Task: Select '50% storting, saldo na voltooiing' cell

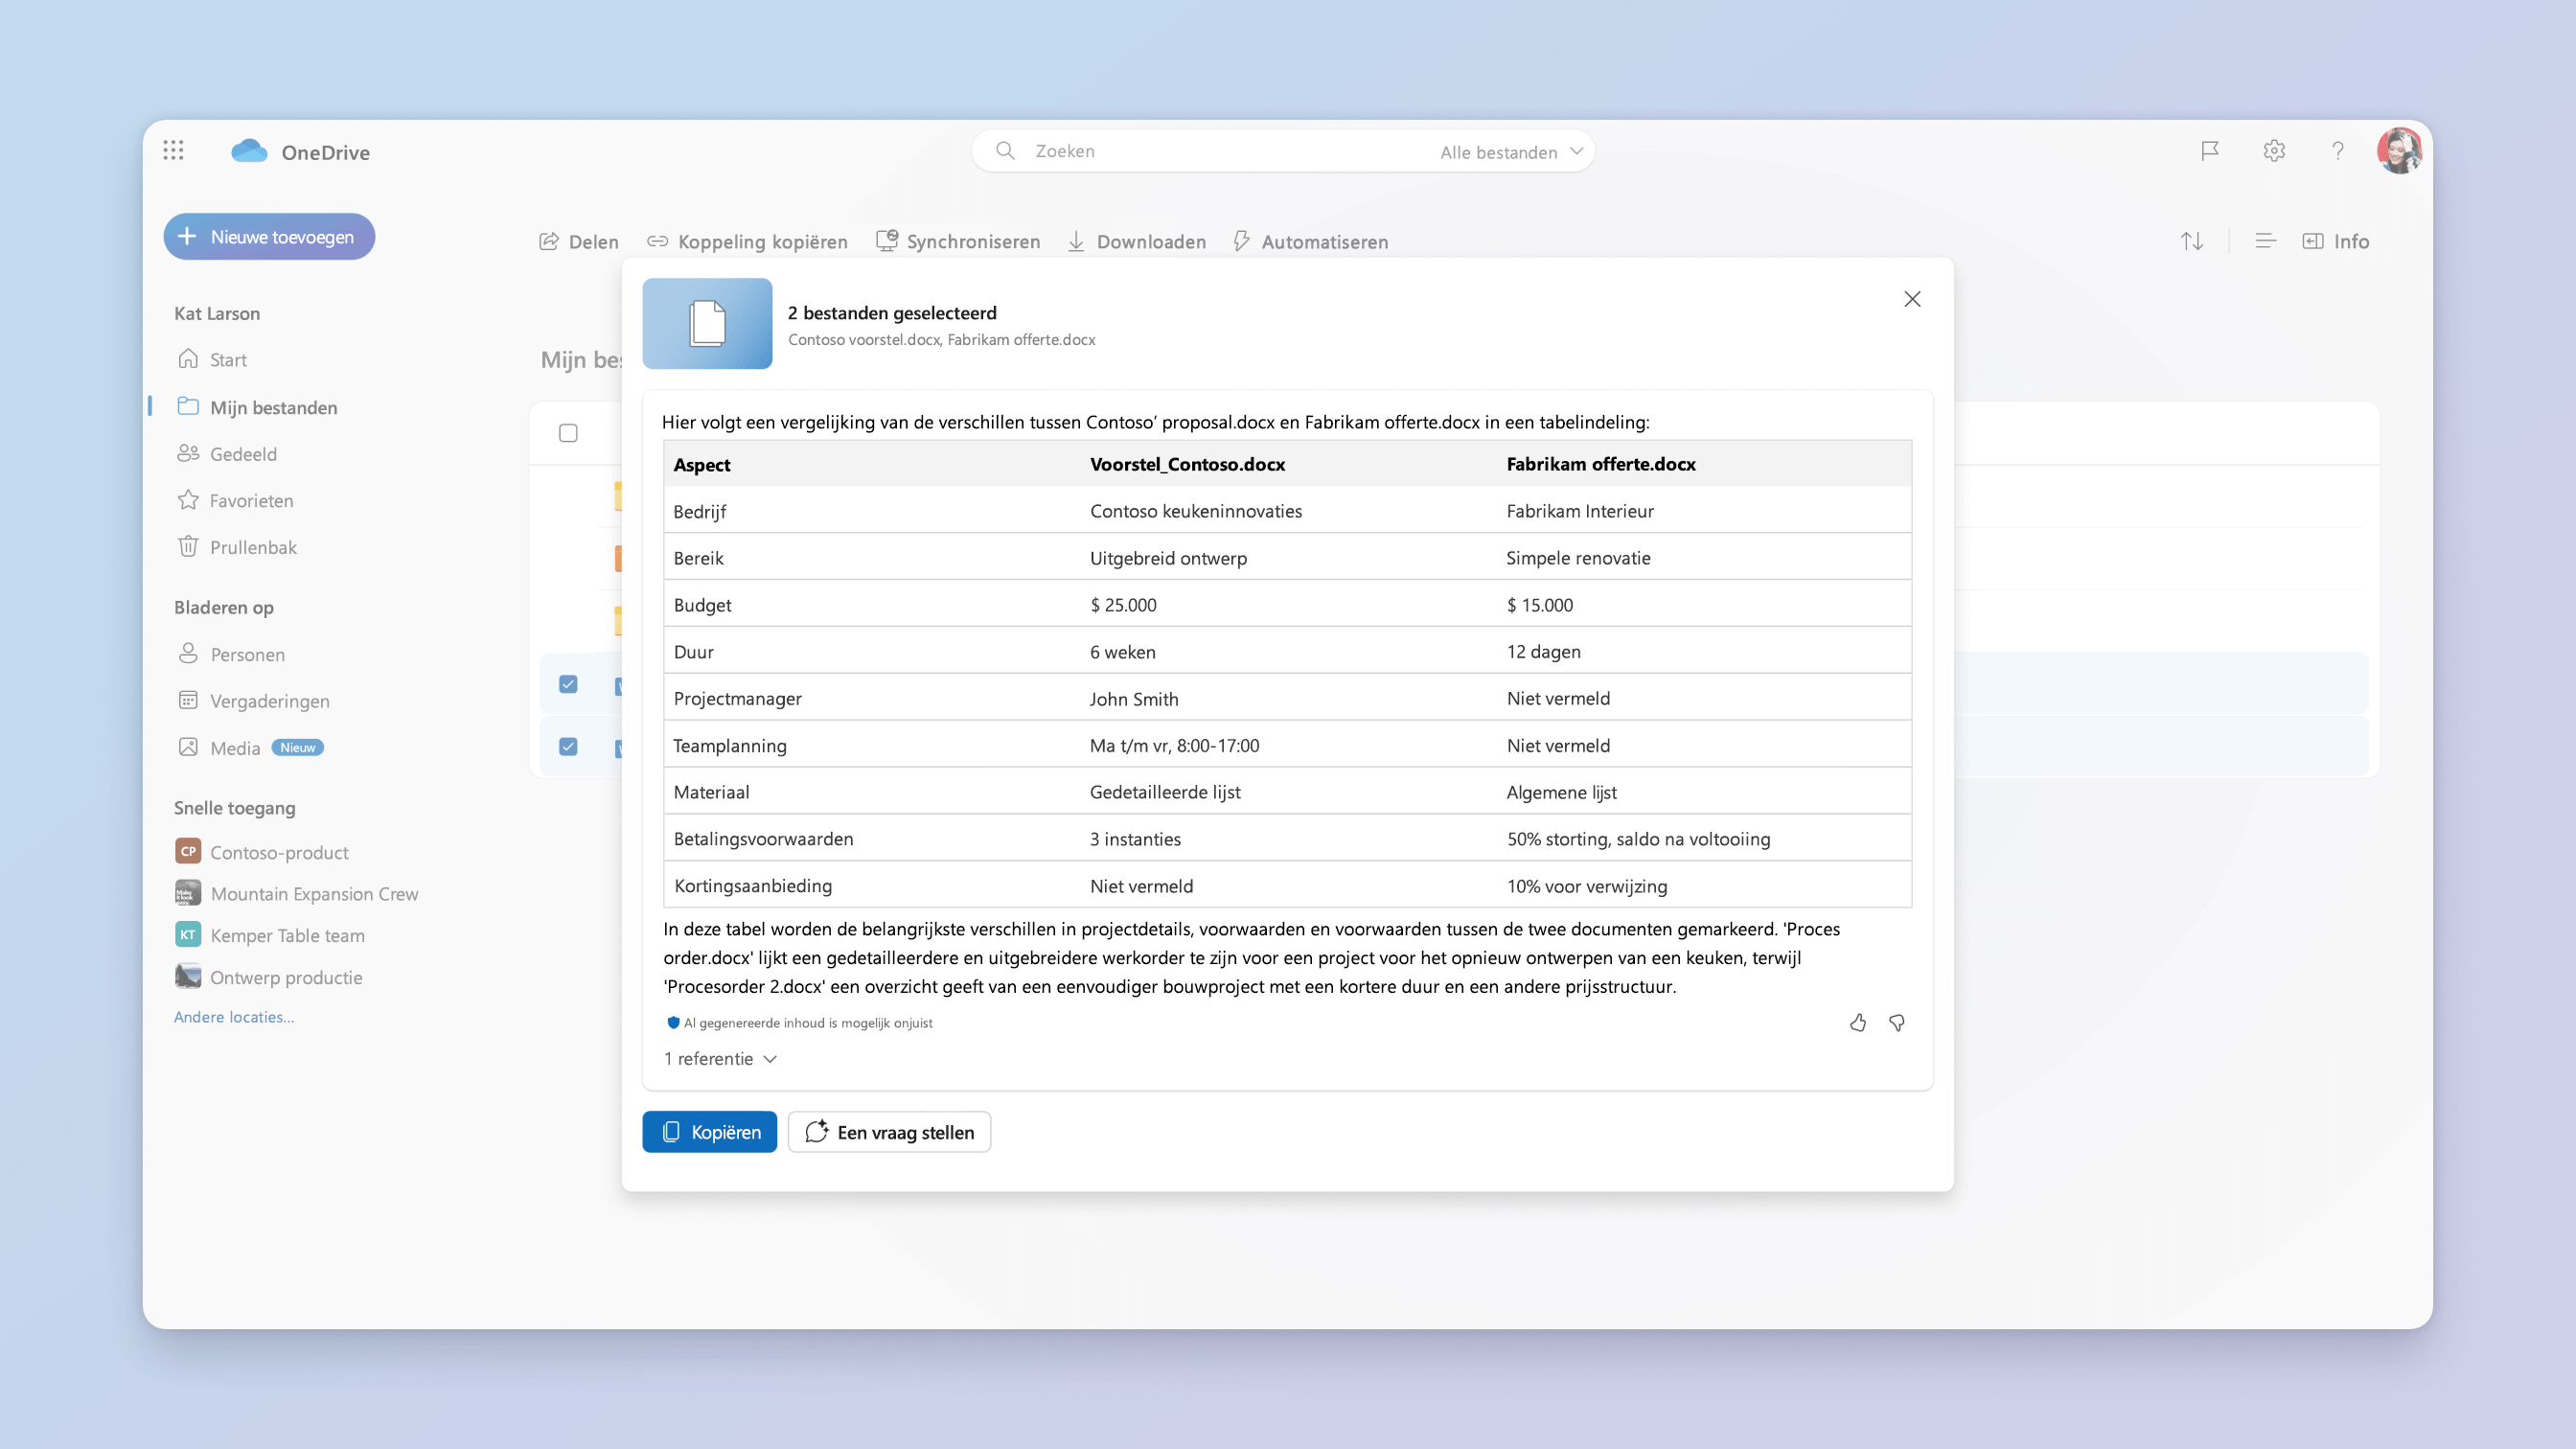Action: point(1638,839)
